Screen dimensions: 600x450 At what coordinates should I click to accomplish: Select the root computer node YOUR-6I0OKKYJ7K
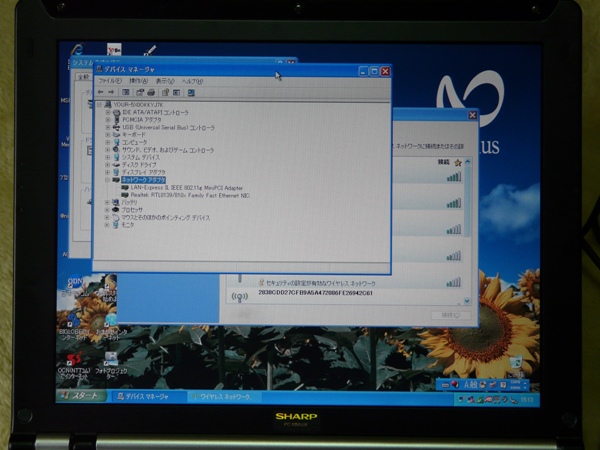(x=137, y=104)
